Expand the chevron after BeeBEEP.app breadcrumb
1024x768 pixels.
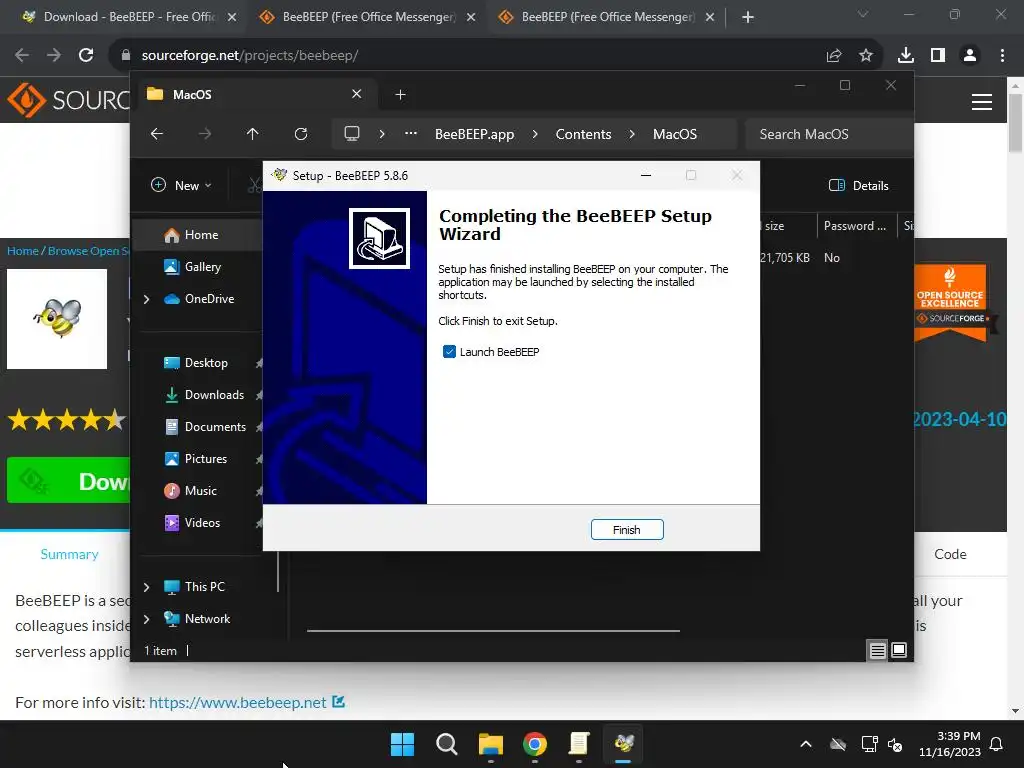click(536, 134)
